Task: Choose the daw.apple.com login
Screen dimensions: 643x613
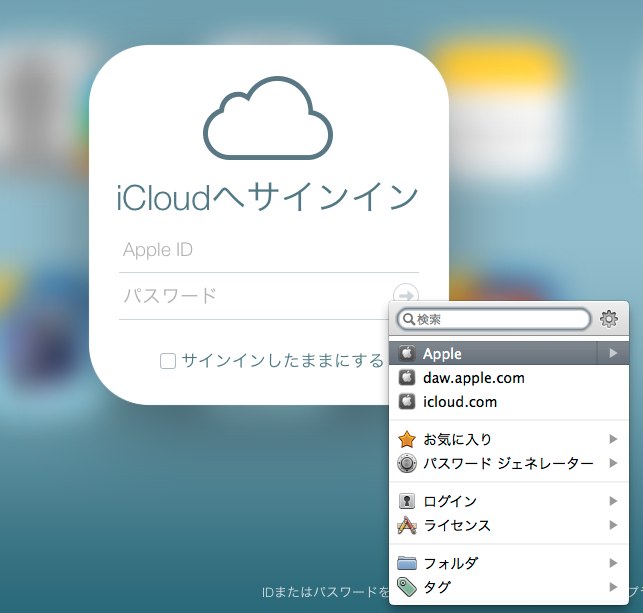Action: pyautogui.click(x=508, y=378)
